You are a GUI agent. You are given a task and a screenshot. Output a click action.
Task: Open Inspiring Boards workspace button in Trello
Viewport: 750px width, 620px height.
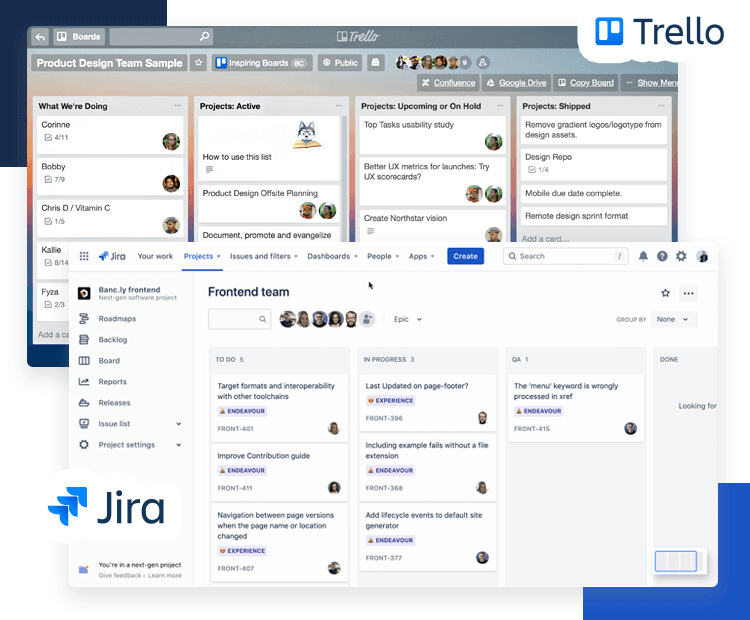(x=262, y=63)
